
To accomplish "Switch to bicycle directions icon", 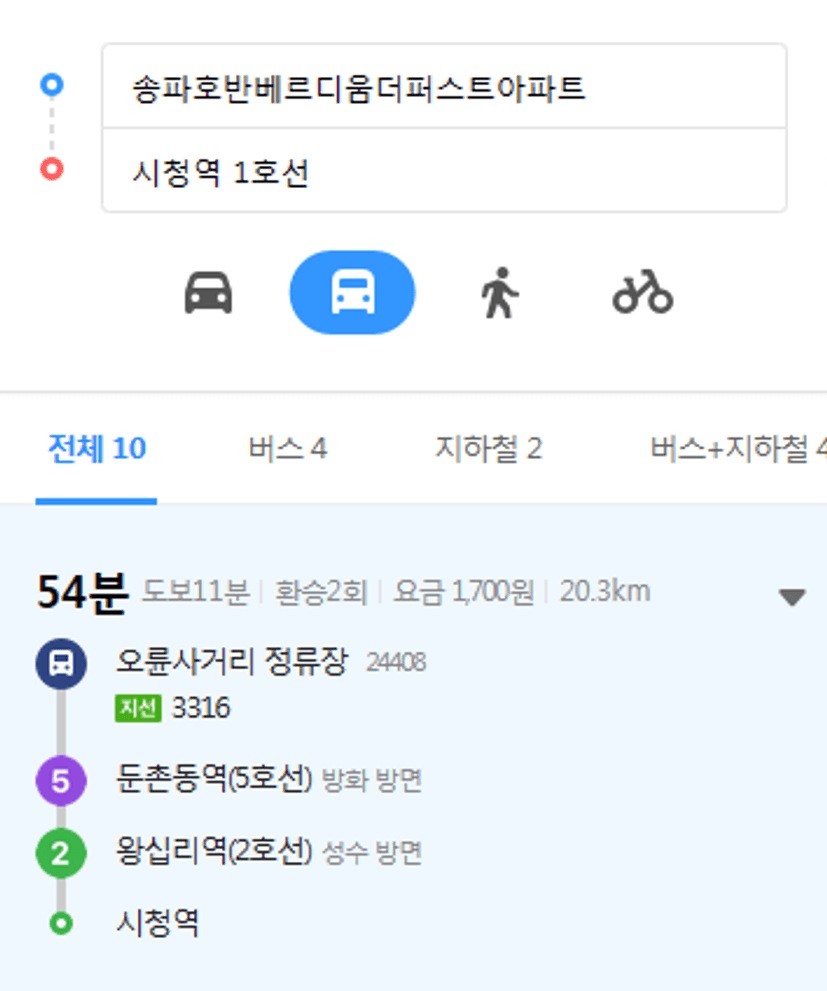I will (643, 293).
